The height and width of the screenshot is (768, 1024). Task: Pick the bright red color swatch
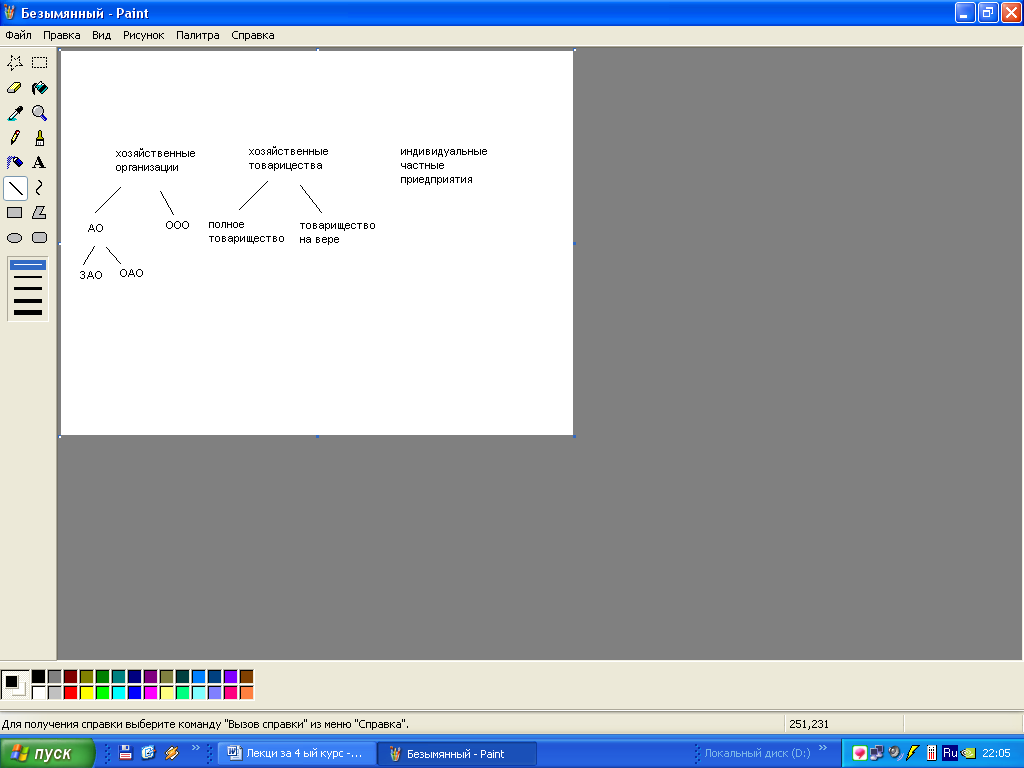(x=71, y=692)
